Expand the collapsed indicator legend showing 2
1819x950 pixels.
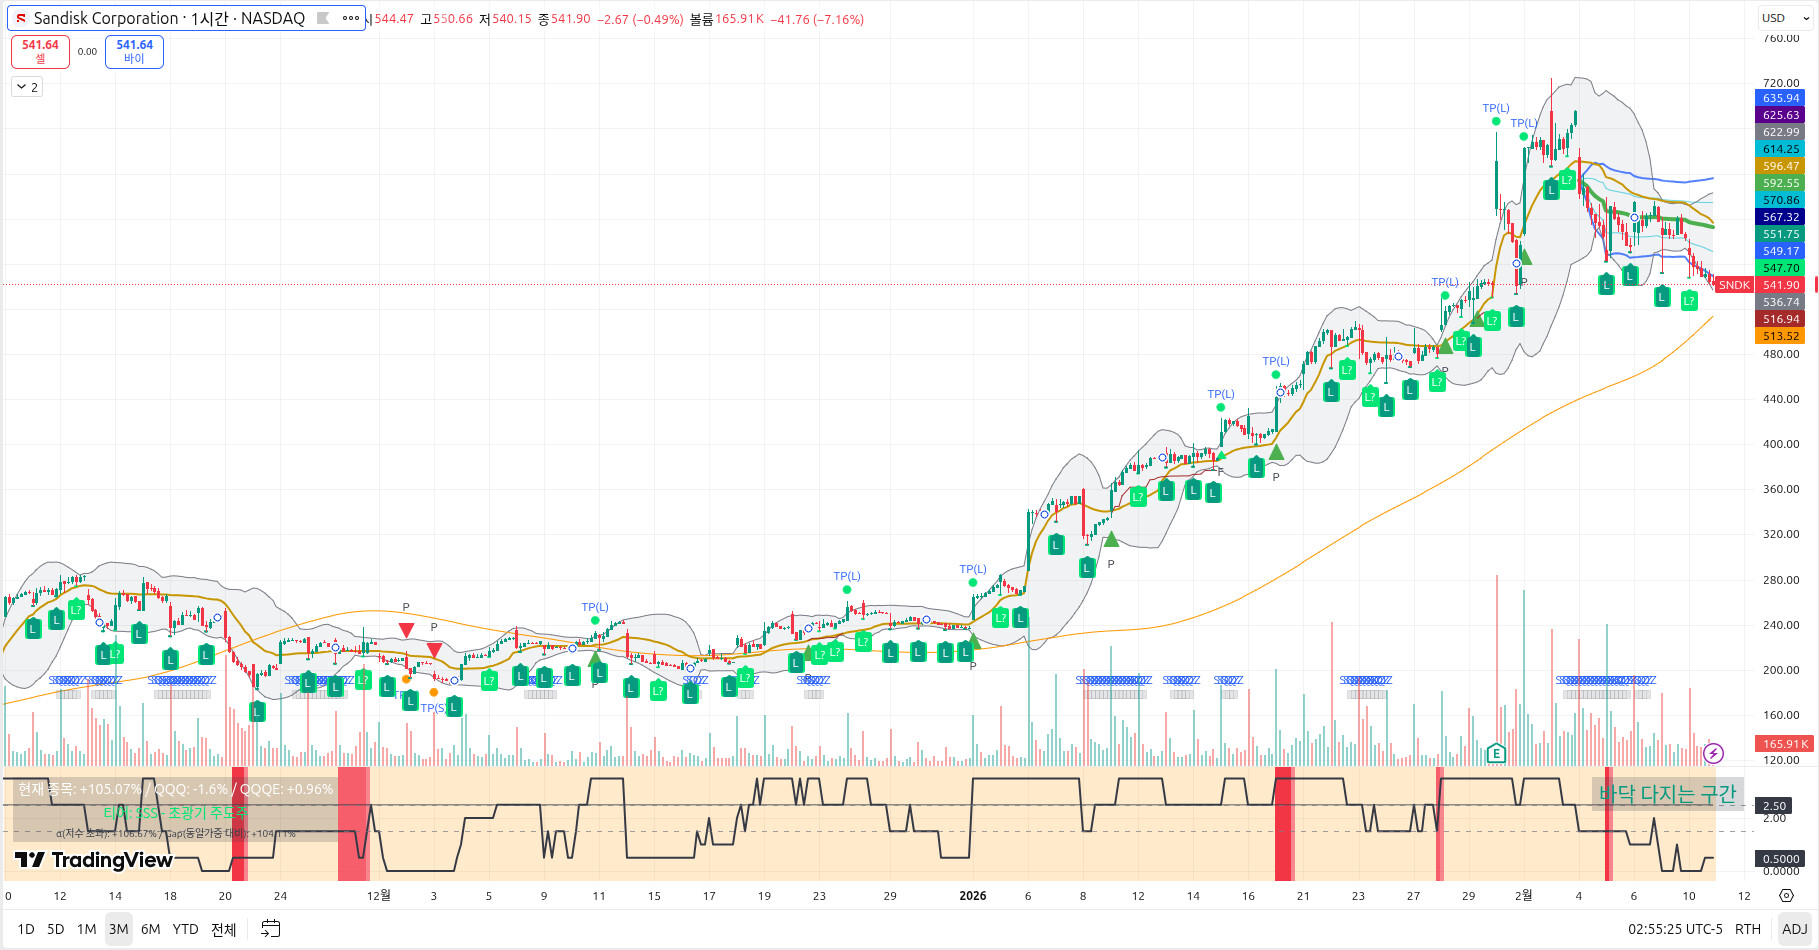27,87
